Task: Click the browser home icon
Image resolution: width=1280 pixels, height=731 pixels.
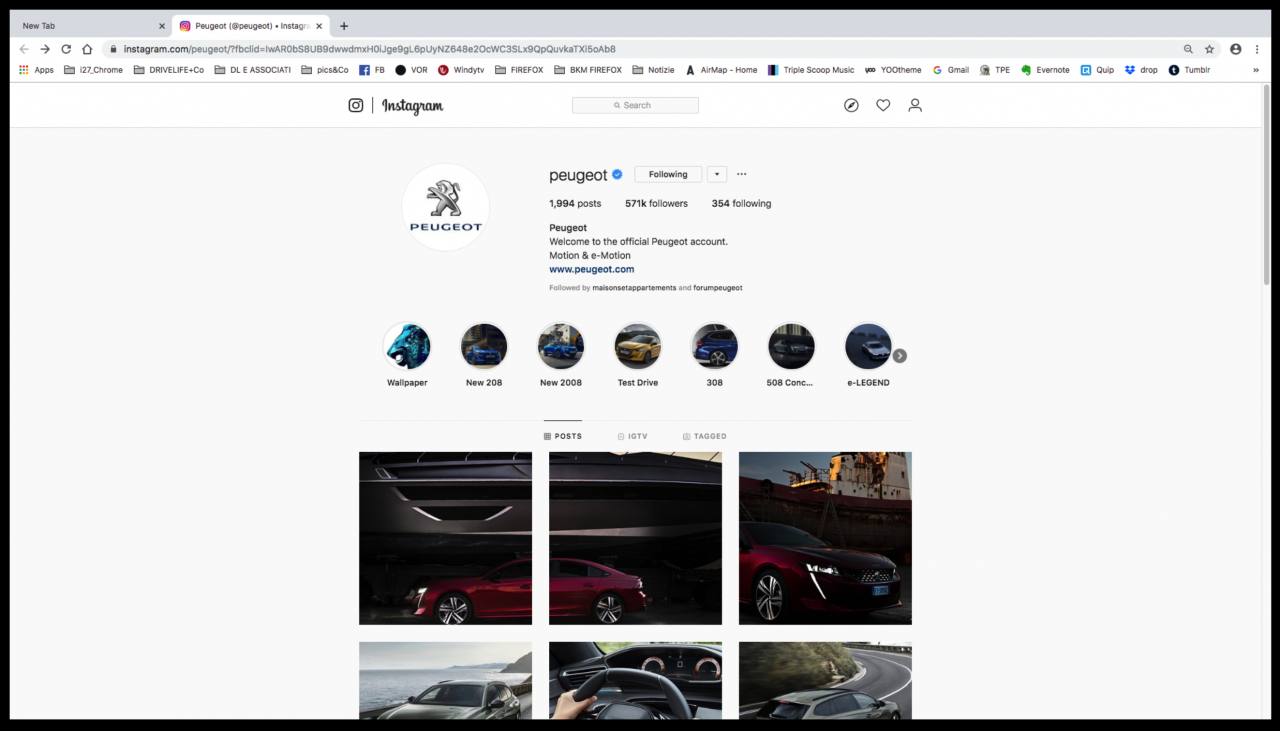Action: (87, 49)
